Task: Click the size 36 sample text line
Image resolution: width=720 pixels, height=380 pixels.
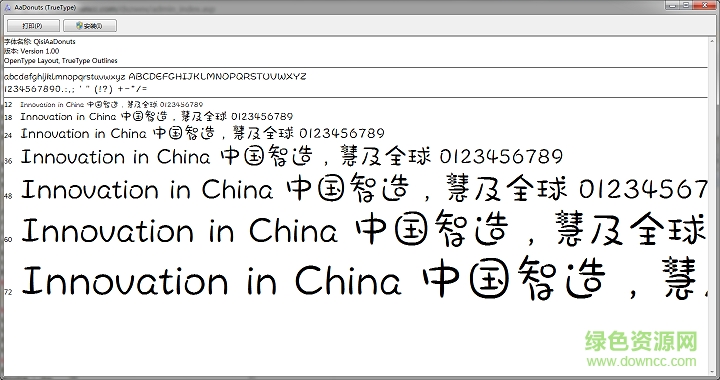Action: 292,156
